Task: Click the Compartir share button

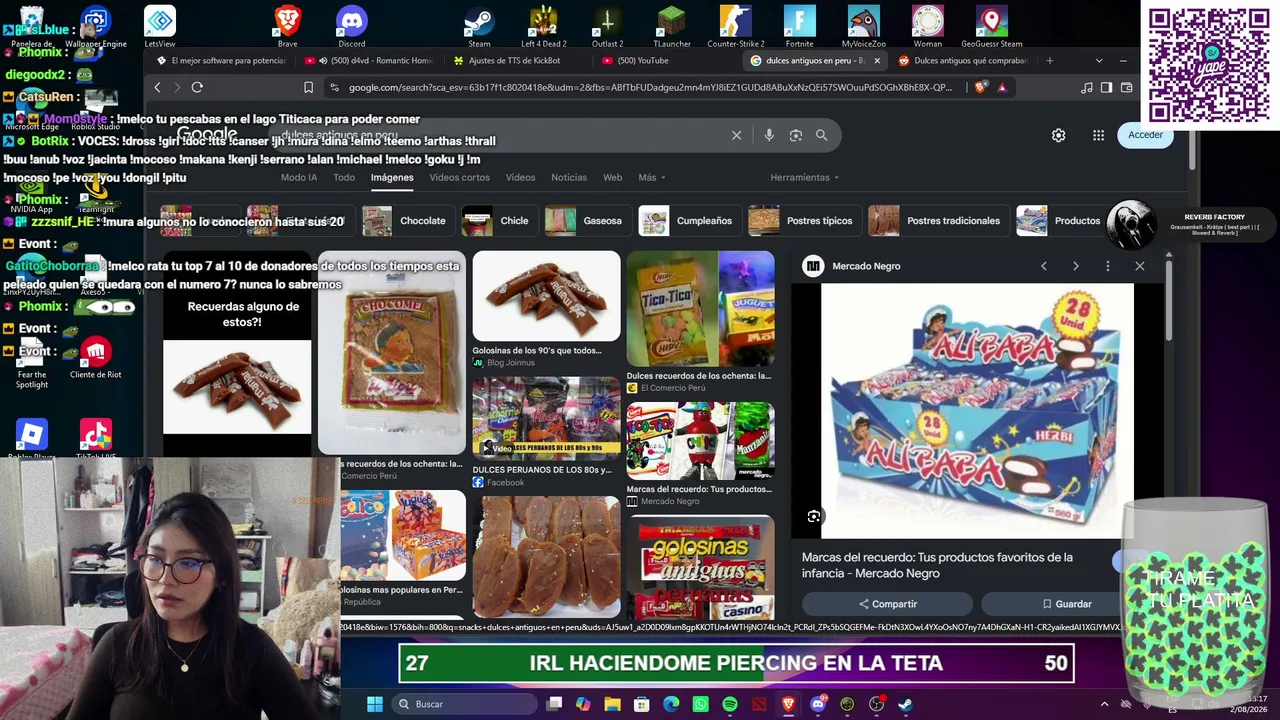Action: 887,604
